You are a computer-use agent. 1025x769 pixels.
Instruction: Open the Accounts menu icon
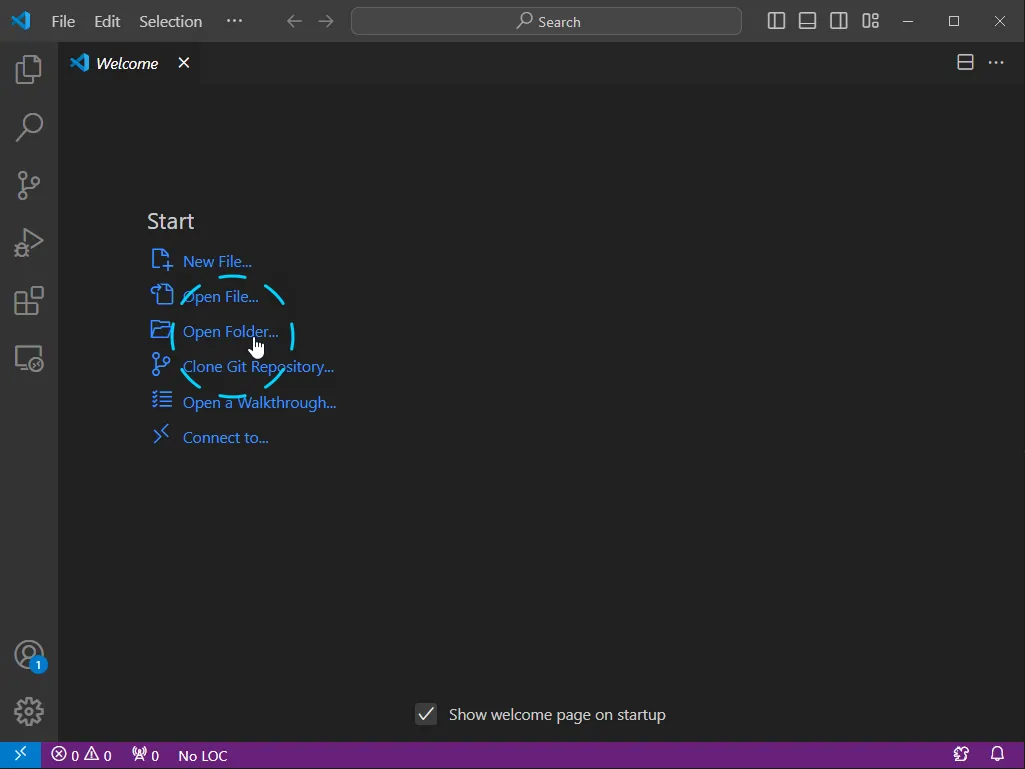pos(29,655)
